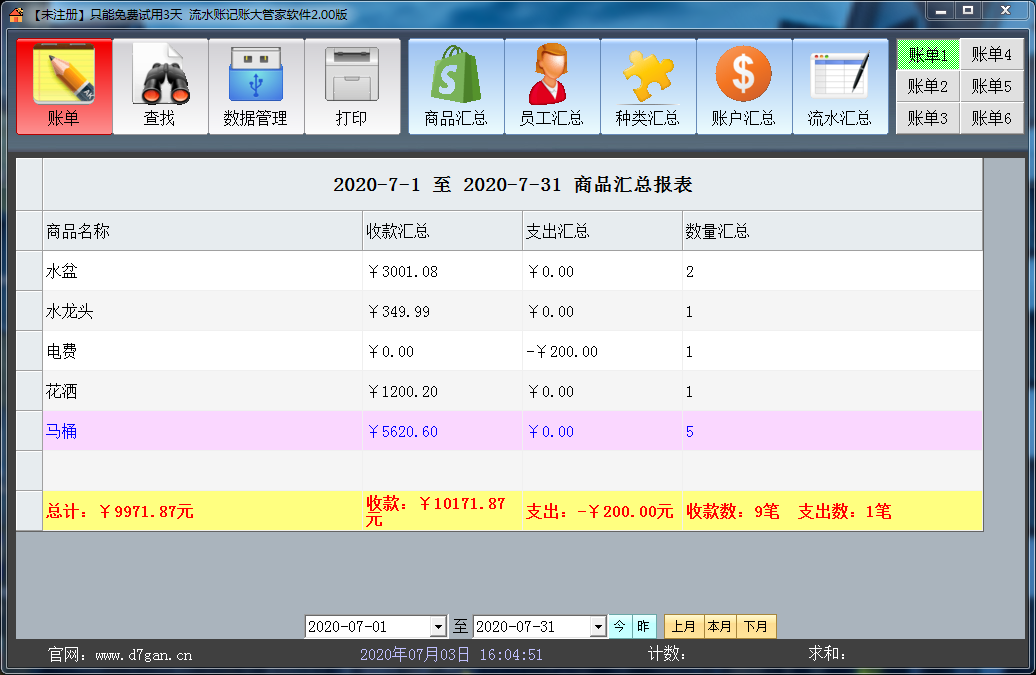Image resolution: width=1036 pixels, height=675 pixels.
Task: Open the 账单6 tab
Action: click(993, 118)
